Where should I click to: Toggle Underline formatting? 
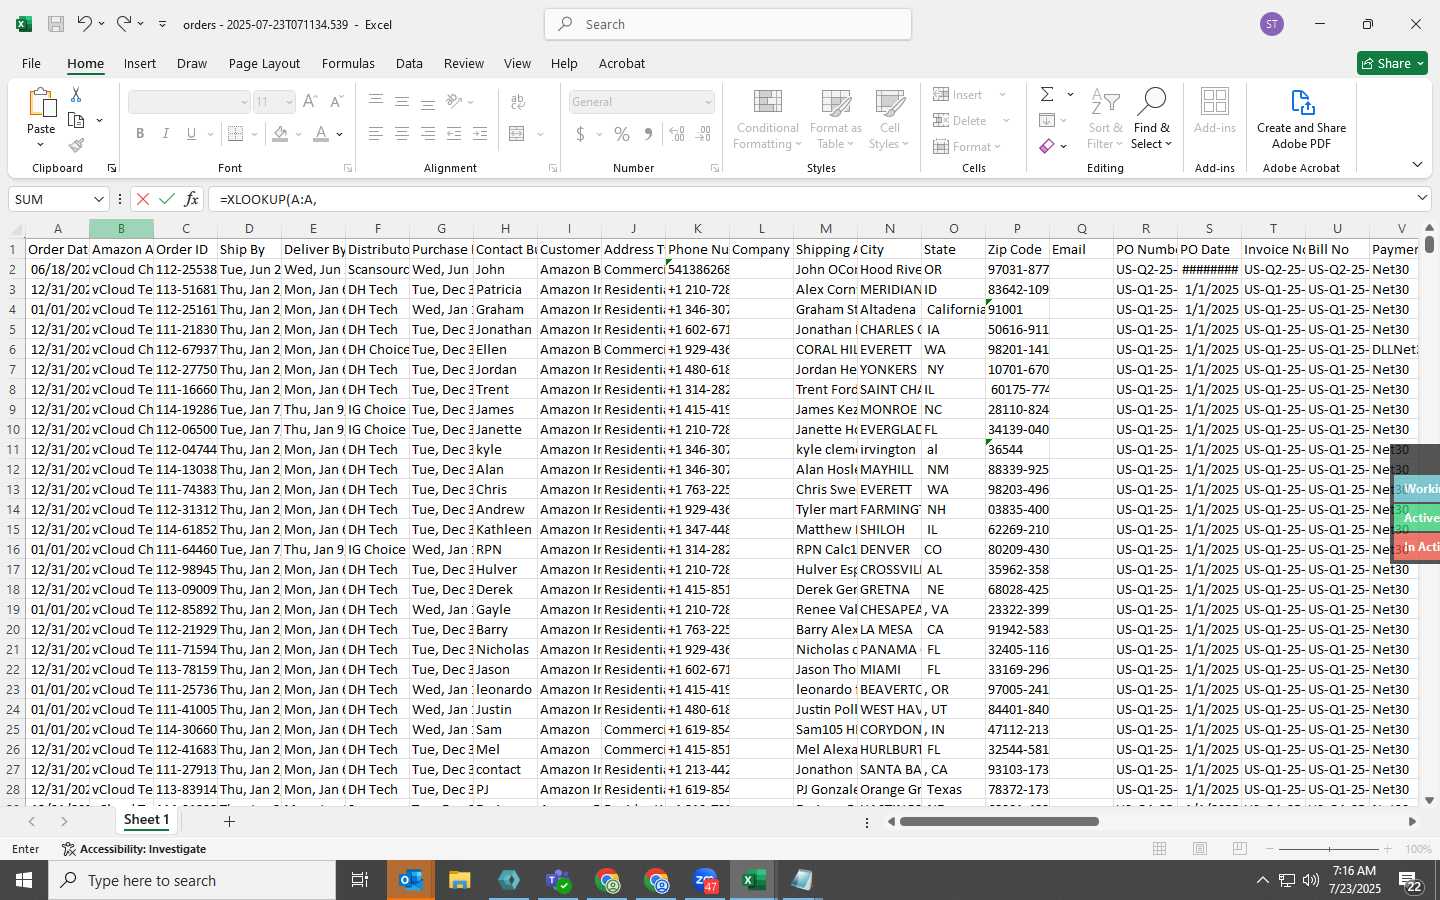pyautogui.click(x=191, y=133)
